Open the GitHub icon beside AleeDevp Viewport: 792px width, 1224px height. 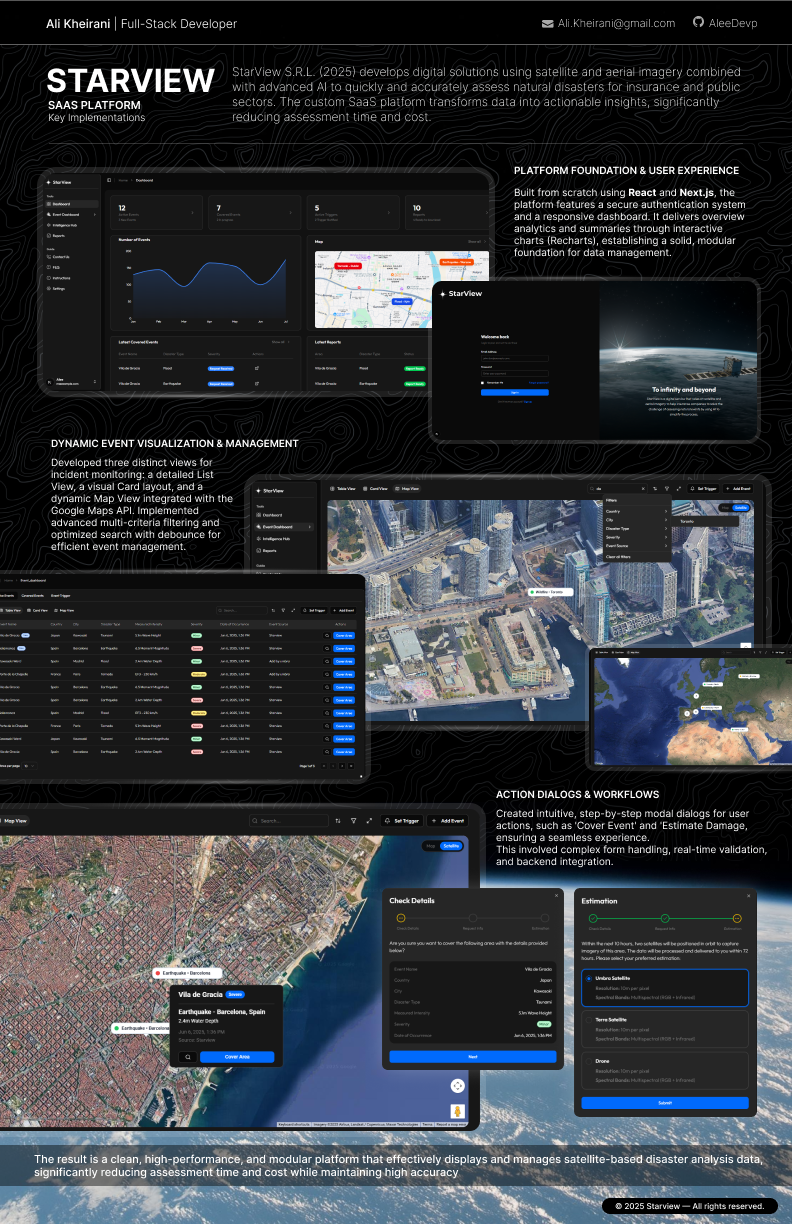pos(698,22)
